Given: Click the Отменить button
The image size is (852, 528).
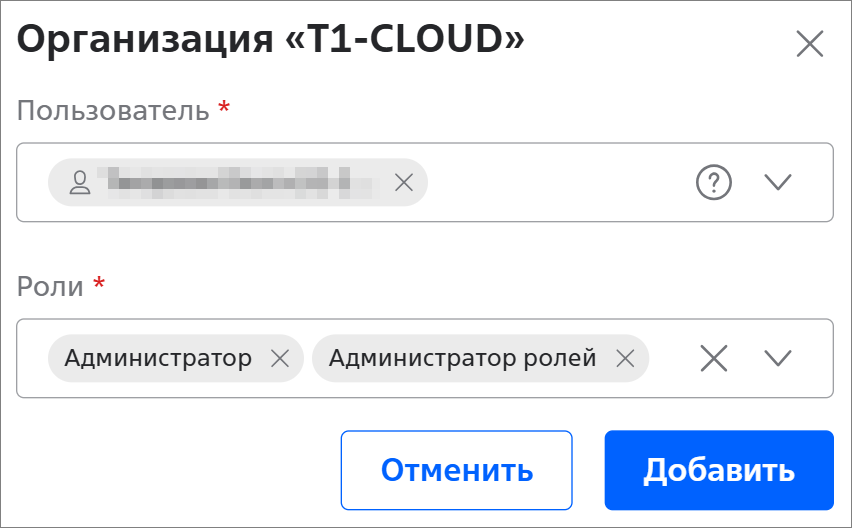Looking at the screenshot, I should coord(456,470).
